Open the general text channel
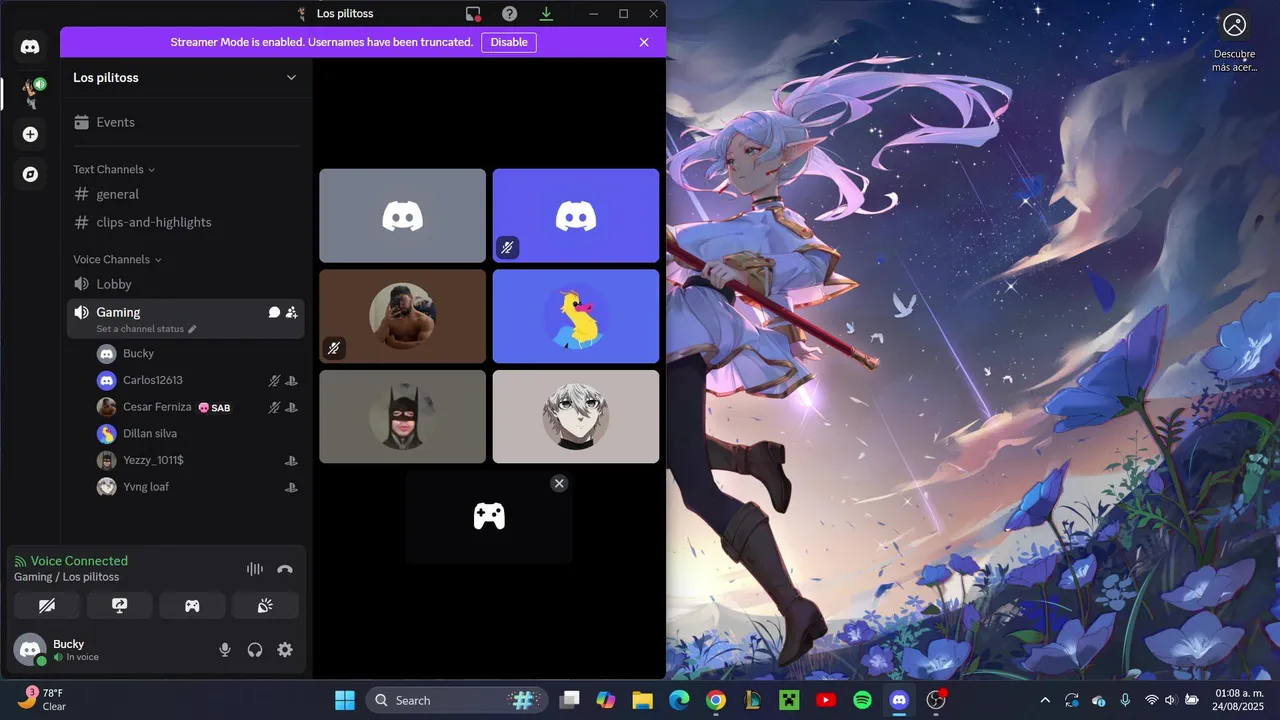The image size is (1280, 720). pos(185,194)
